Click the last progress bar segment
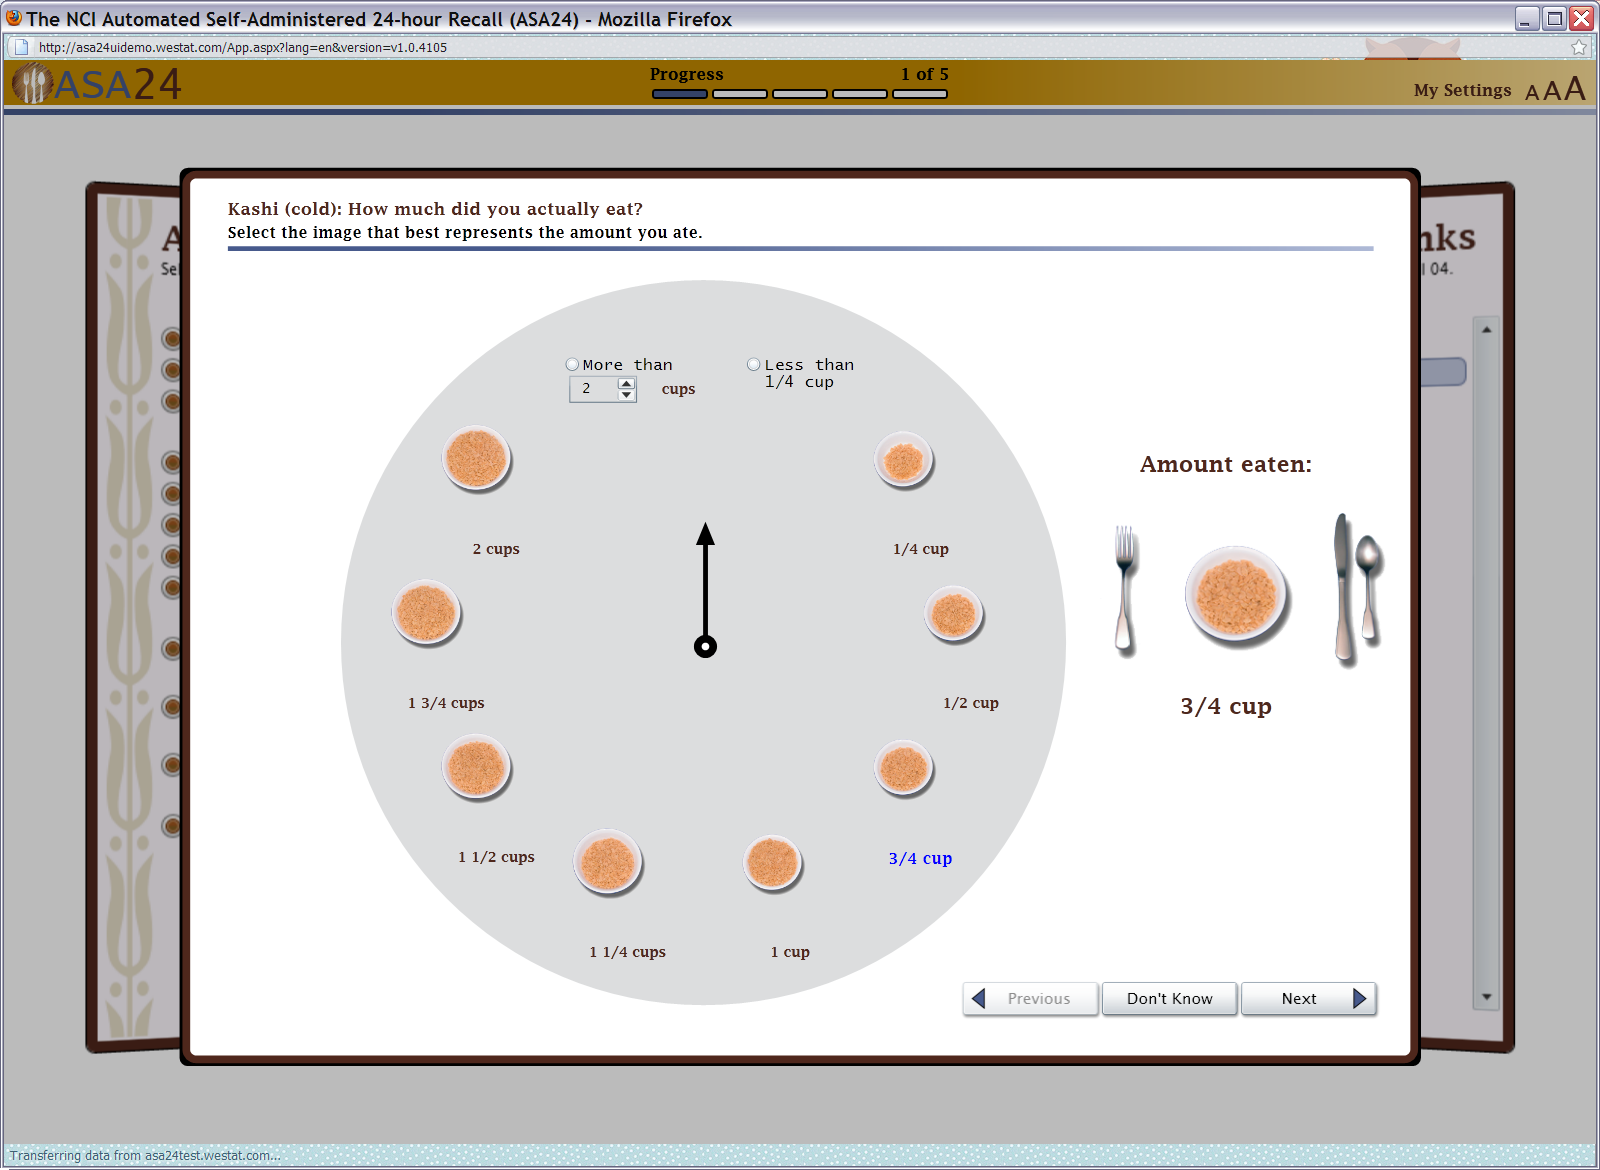Image resolution: width=1600 pixels, height=1170 pixels. 920,94
